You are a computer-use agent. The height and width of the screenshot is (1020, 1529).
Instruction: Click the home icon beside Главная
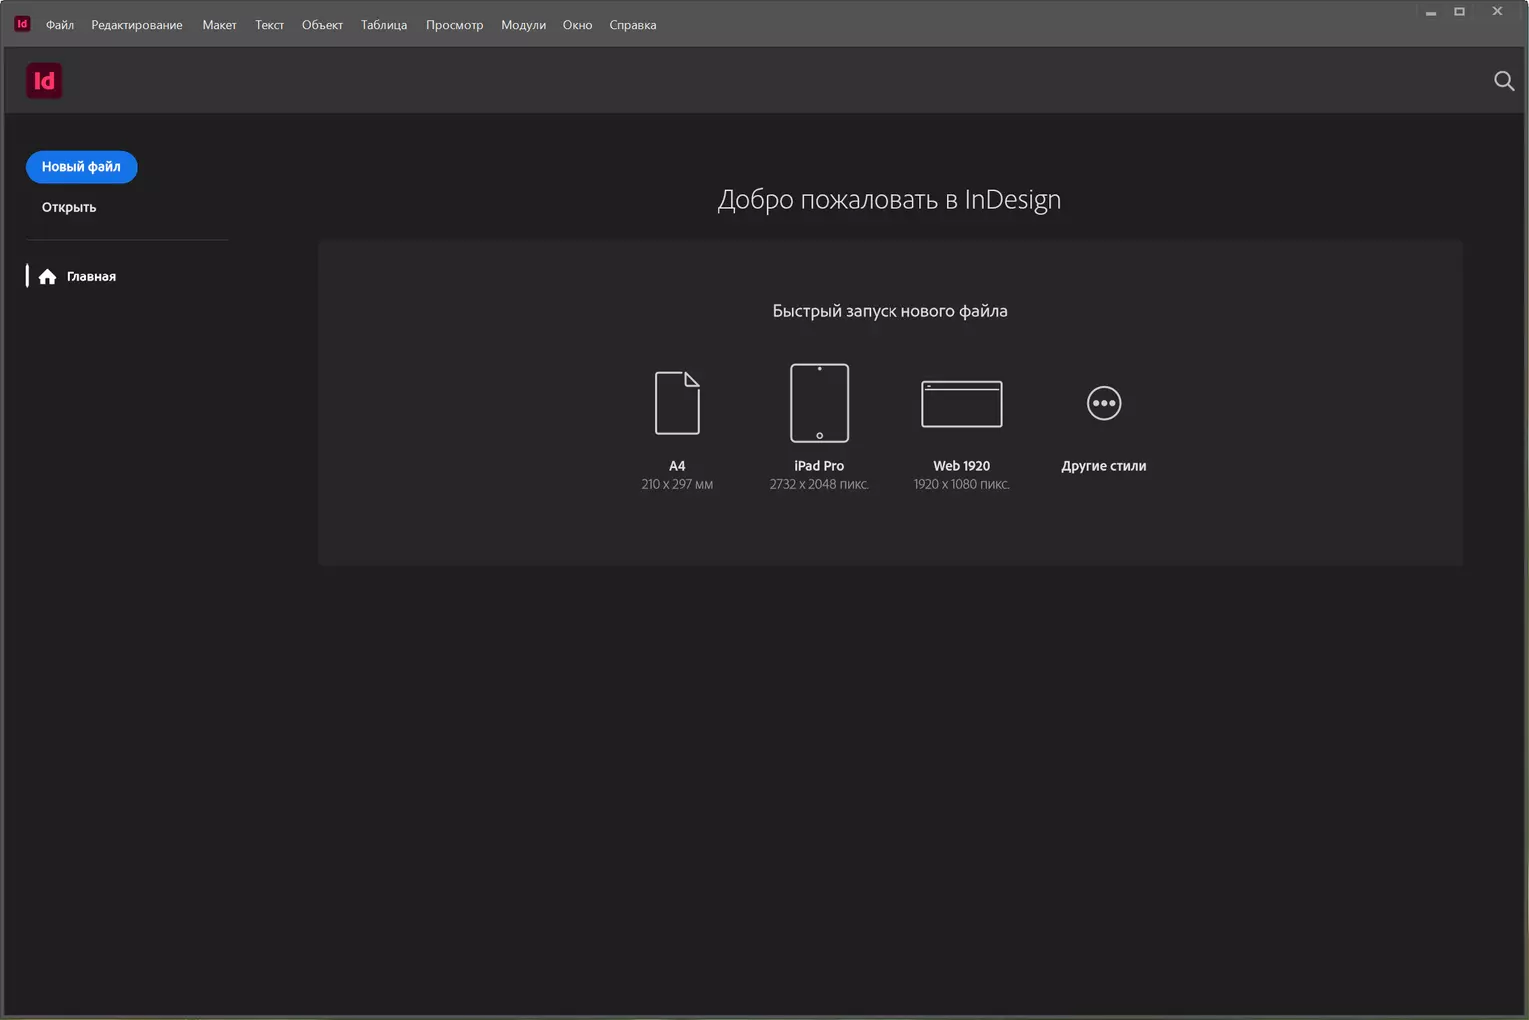point(47,276)
